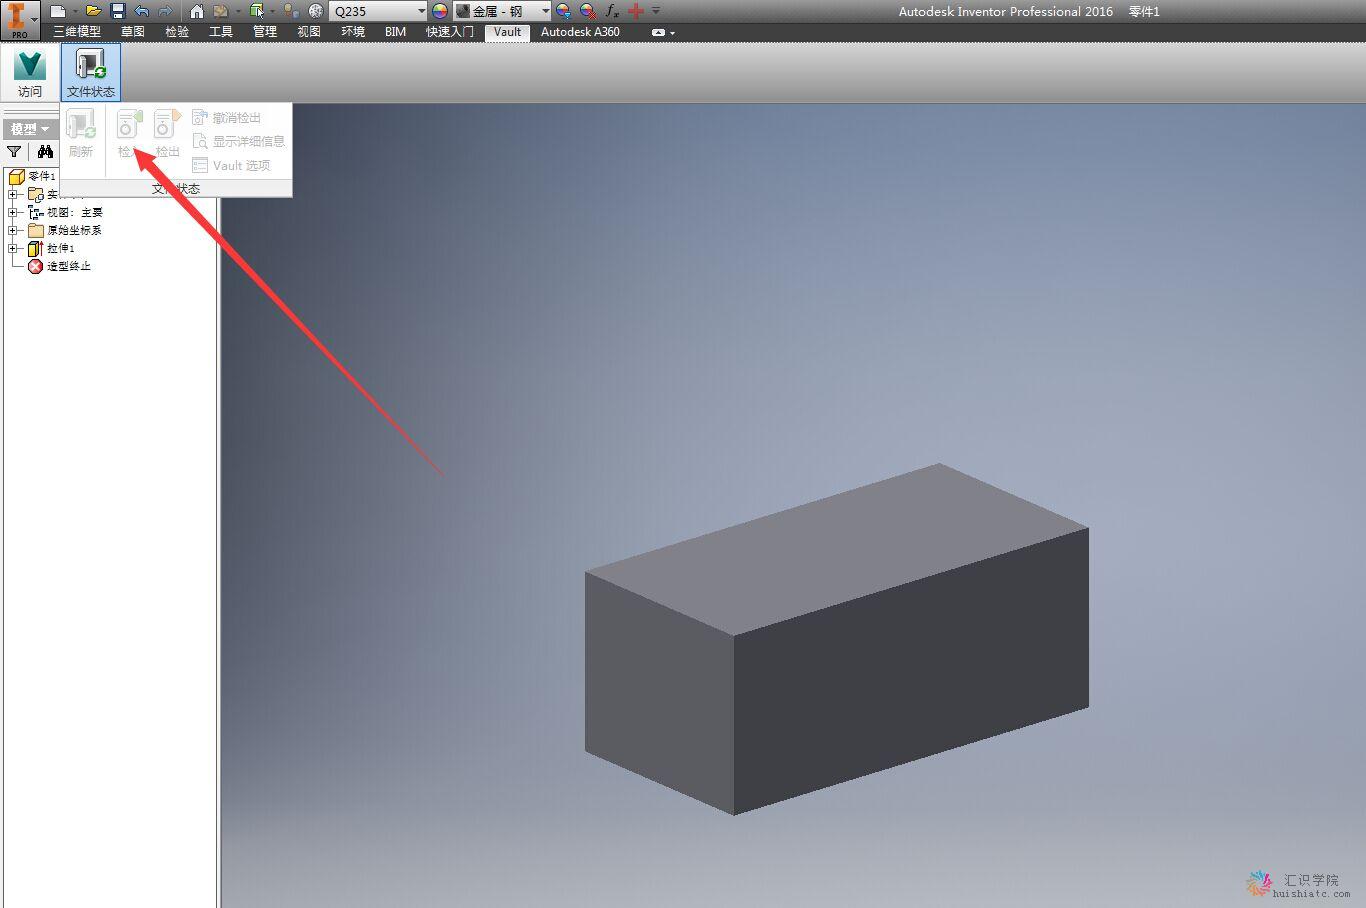Open the Autodesk A360 ribbon tab
This screenshot has height=908, width=1366.
pyautogui.click(x=580, y=32)
